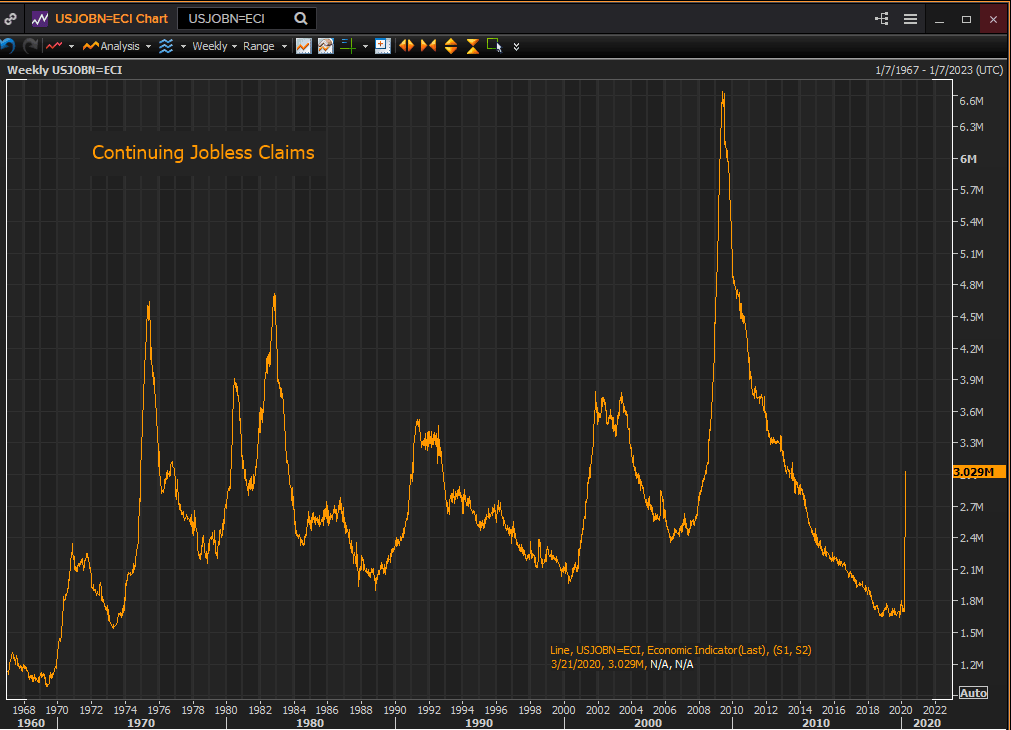Select the green crosshair tool
The height and width of the screenshot is (730, 1011).
point(348,46)
